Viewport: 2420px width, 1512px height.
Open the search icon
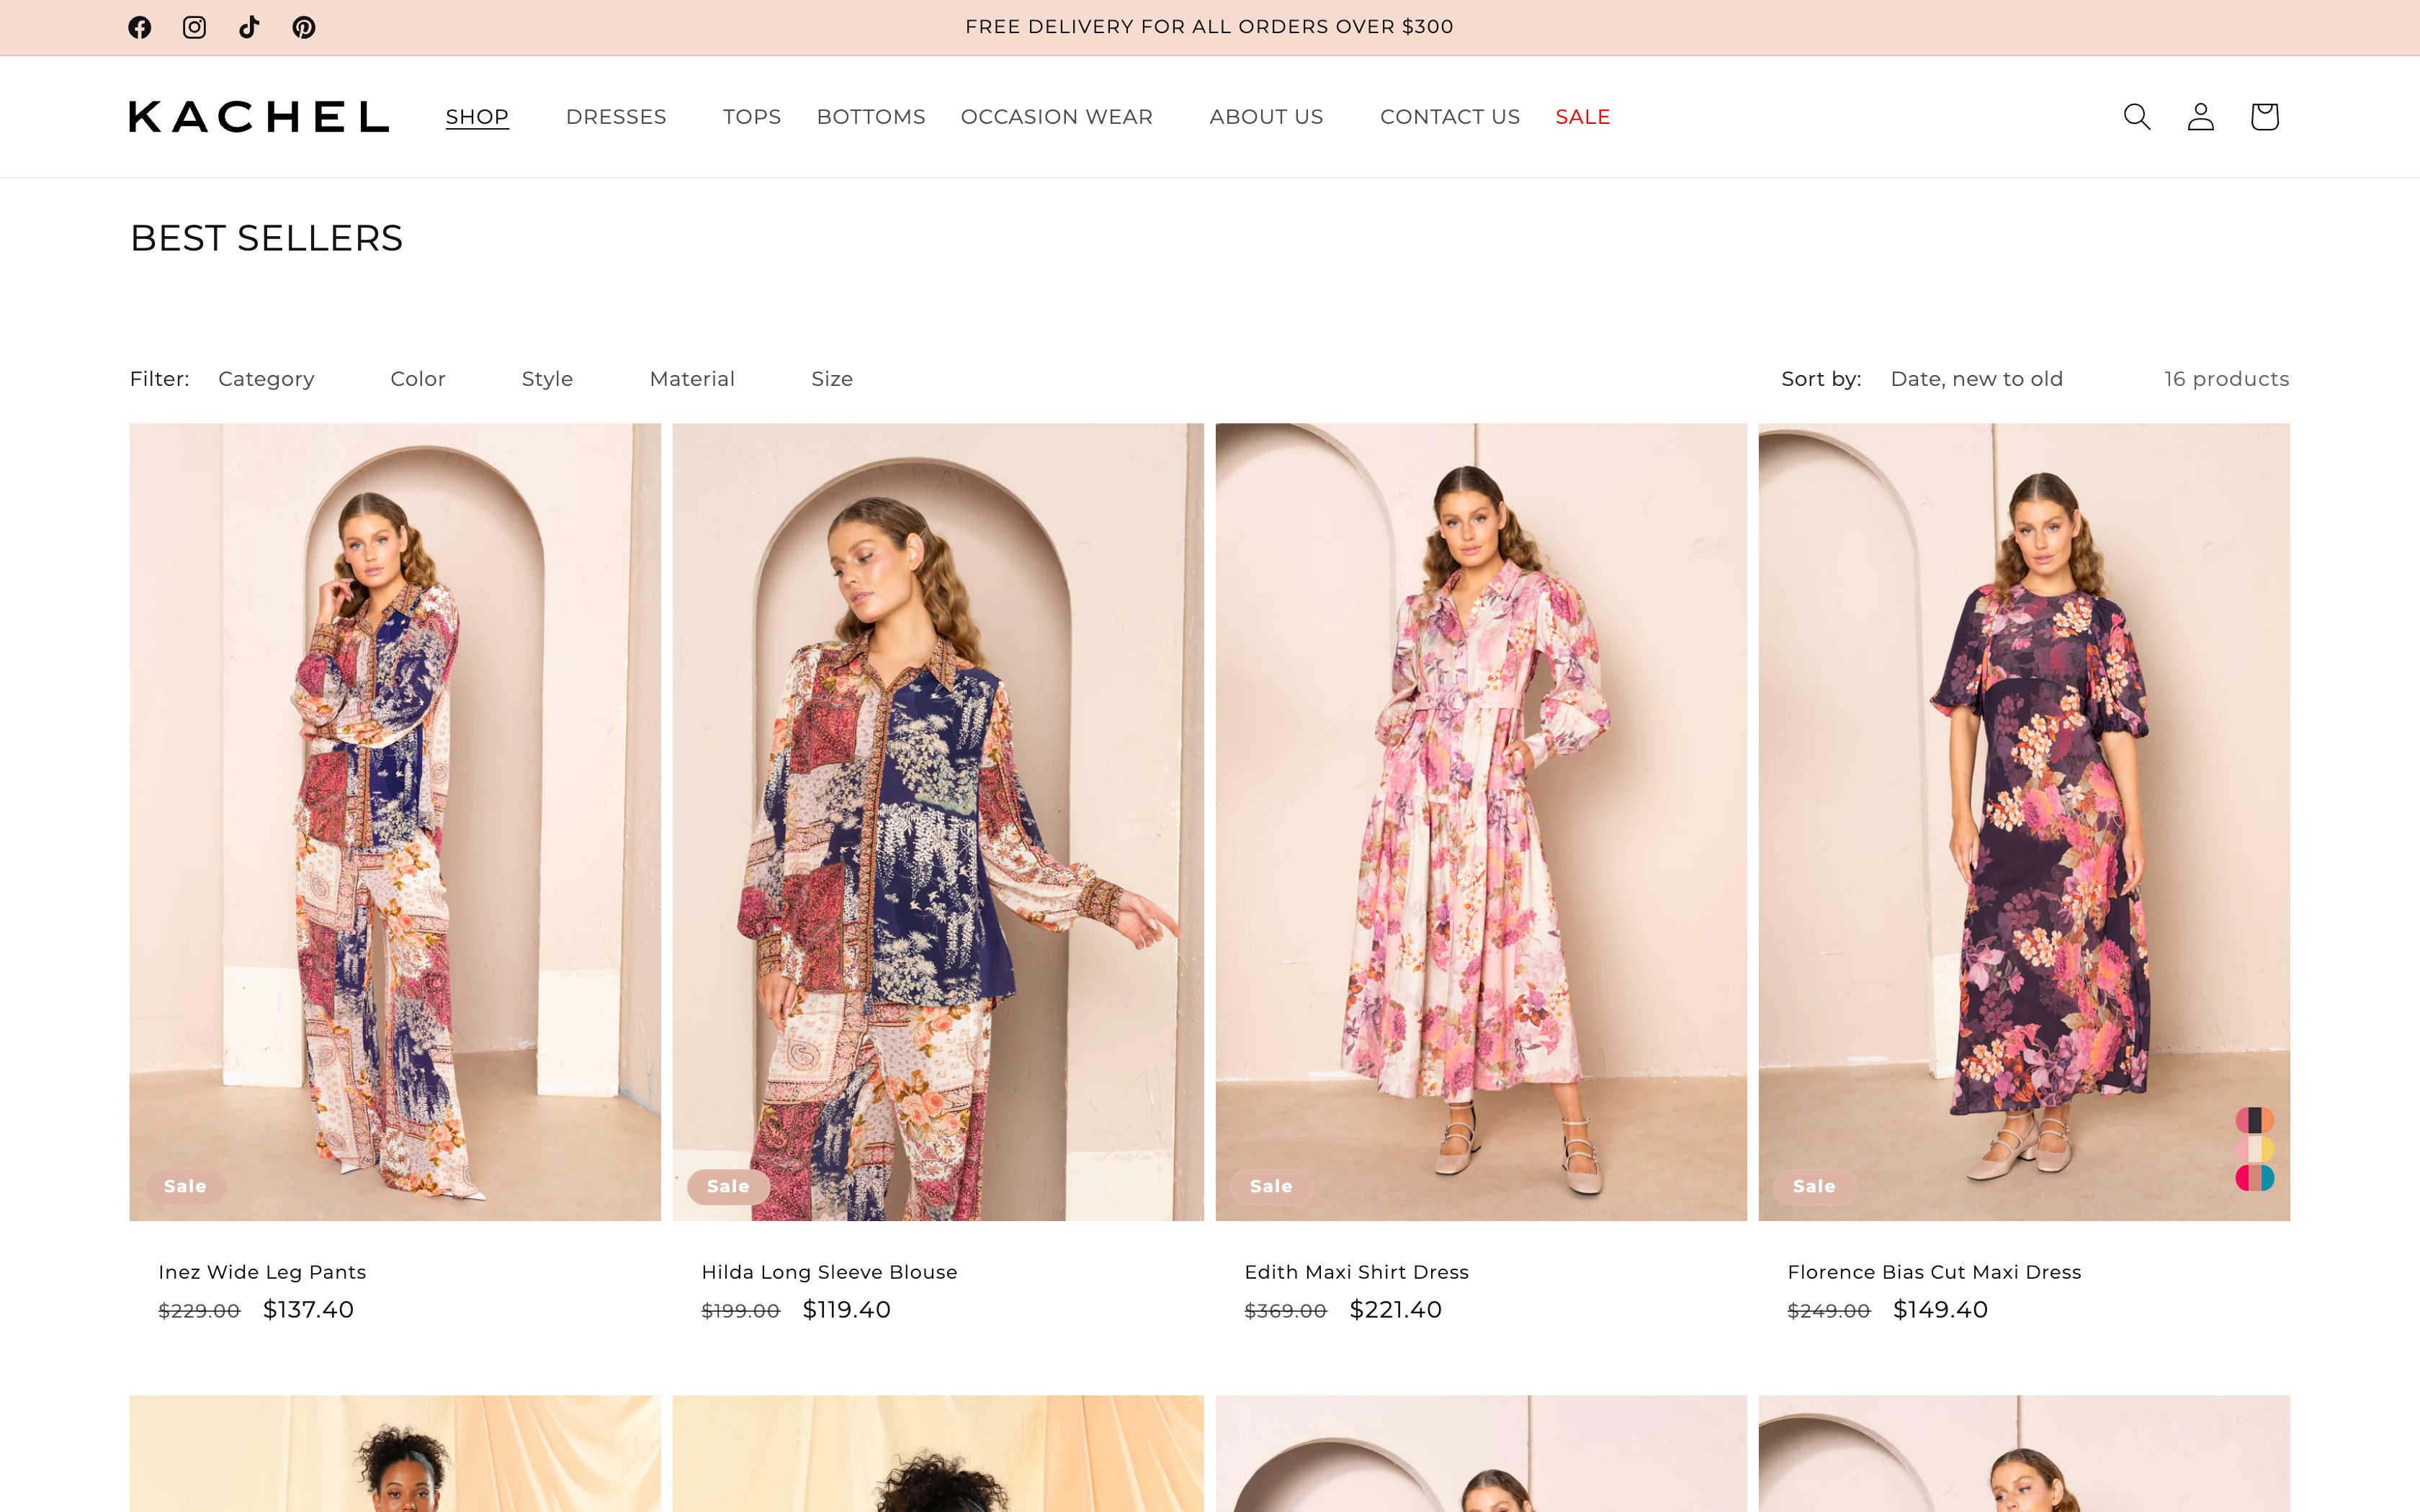click(x=2136, y=116)
